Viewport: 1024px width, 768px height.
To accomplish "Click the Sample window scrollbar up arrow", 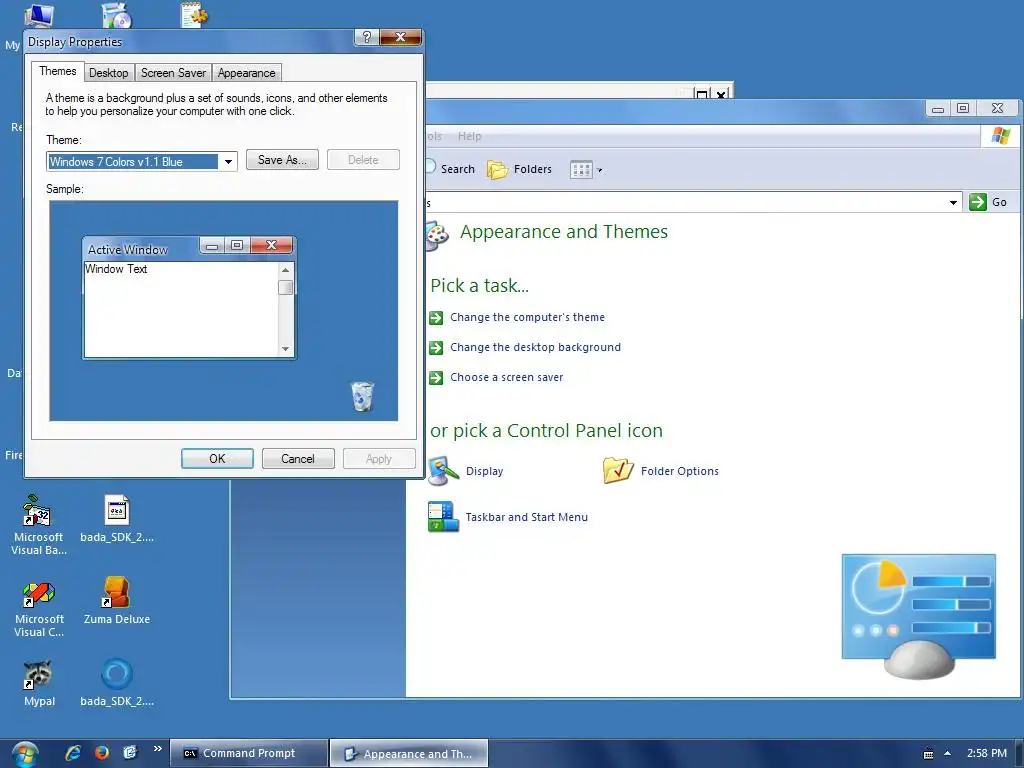I will click(285, 270).
